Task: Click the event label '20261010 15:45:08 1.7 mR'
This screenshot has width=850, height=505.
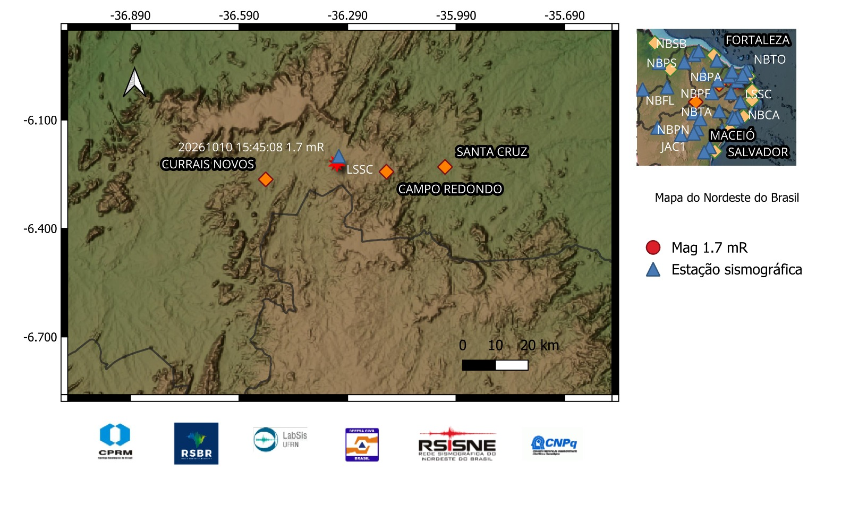Action: tap(251, 147)
